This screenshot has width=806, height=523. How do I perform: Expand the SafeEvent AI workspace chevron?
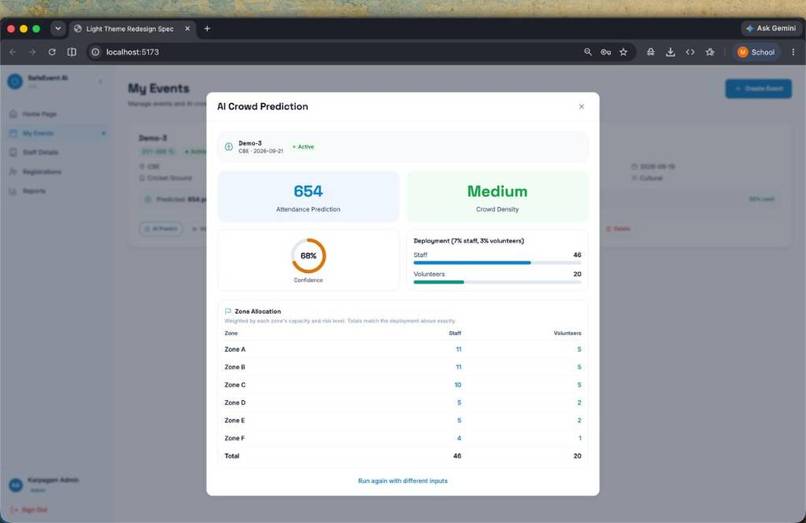click(100, 81)
